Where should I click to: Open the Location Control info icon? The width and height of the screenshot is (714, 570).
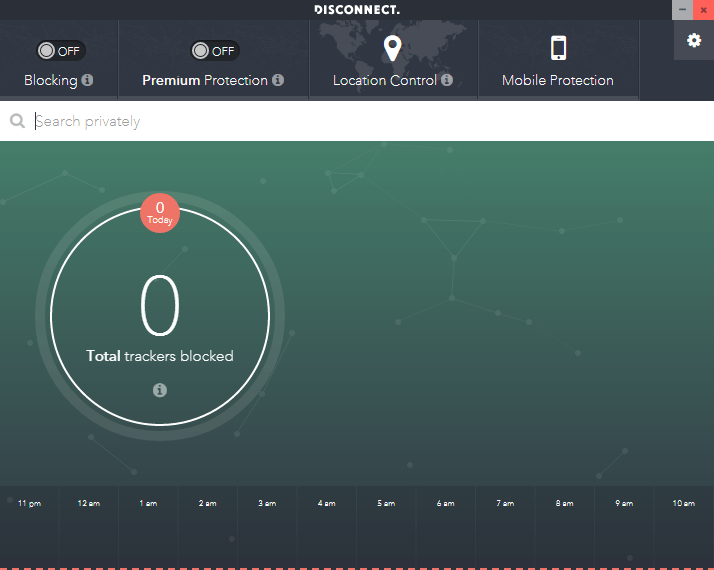[447, 80]
